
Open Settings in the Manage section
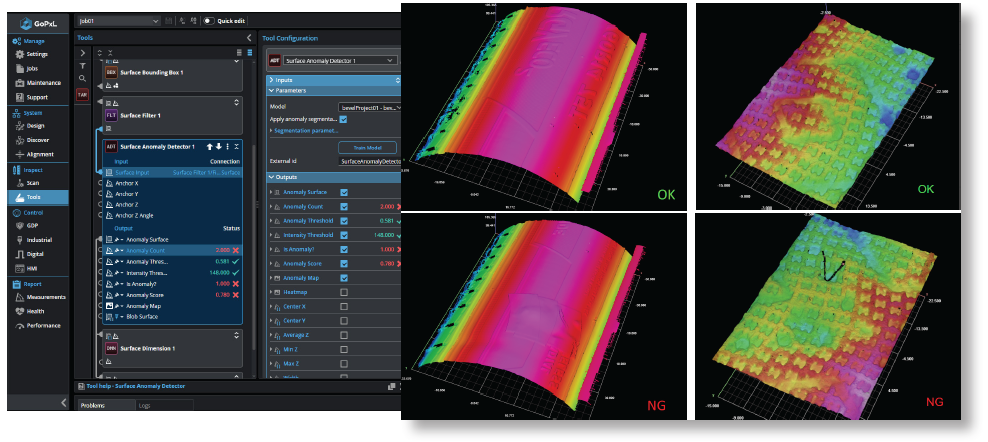[36, 54]
